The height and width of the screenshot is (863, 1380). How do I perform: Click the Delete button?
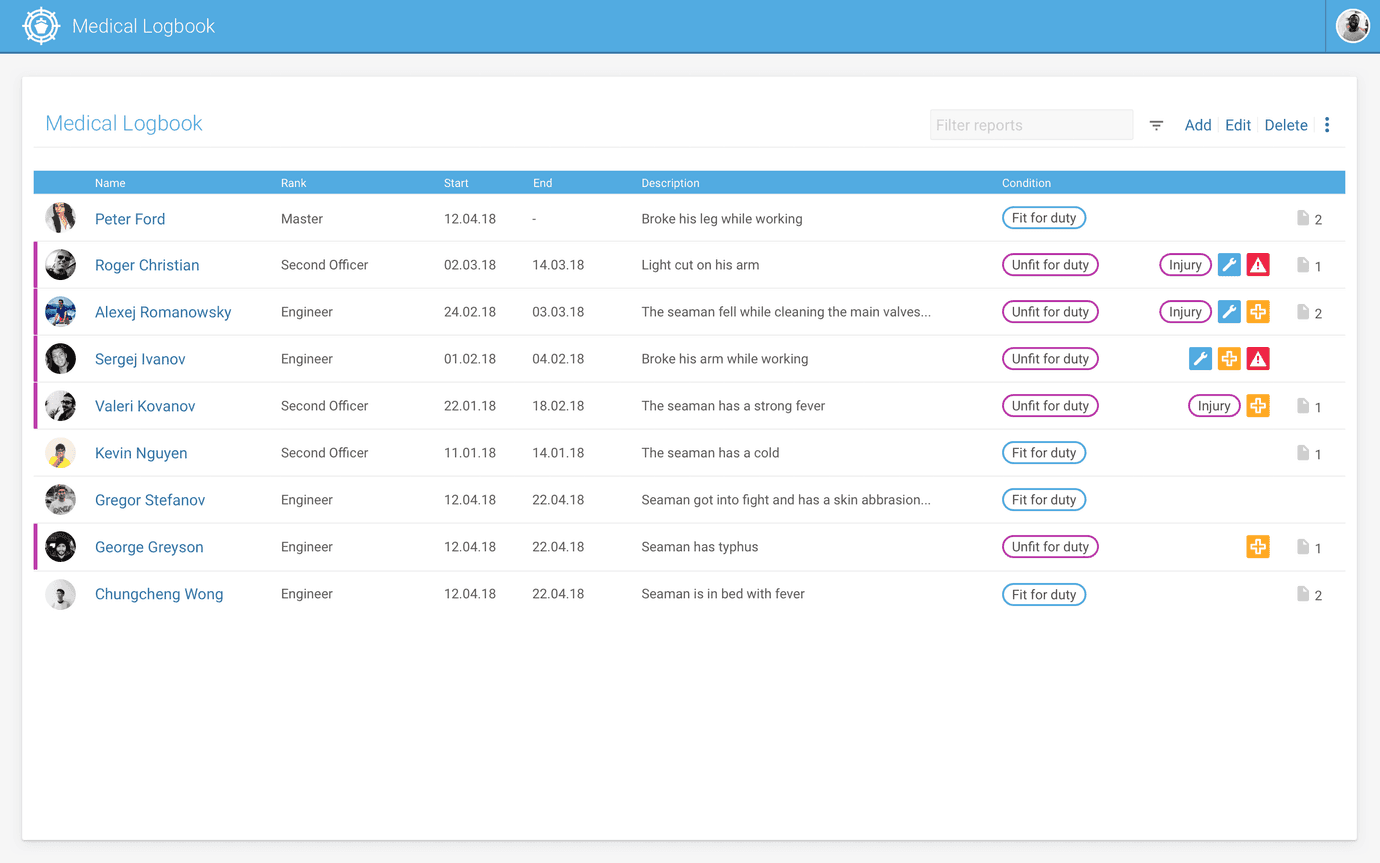(1285, 125)
